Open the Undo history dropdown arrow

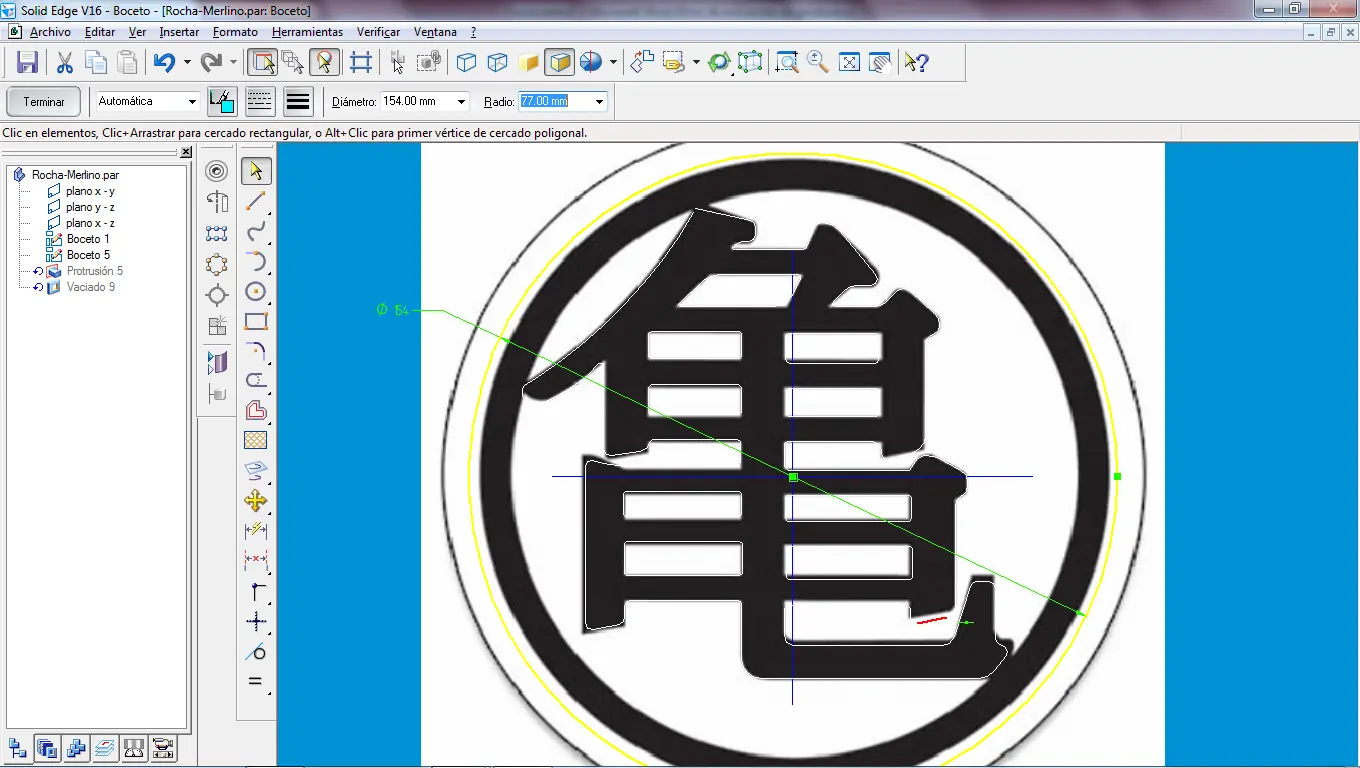point(185,62)
